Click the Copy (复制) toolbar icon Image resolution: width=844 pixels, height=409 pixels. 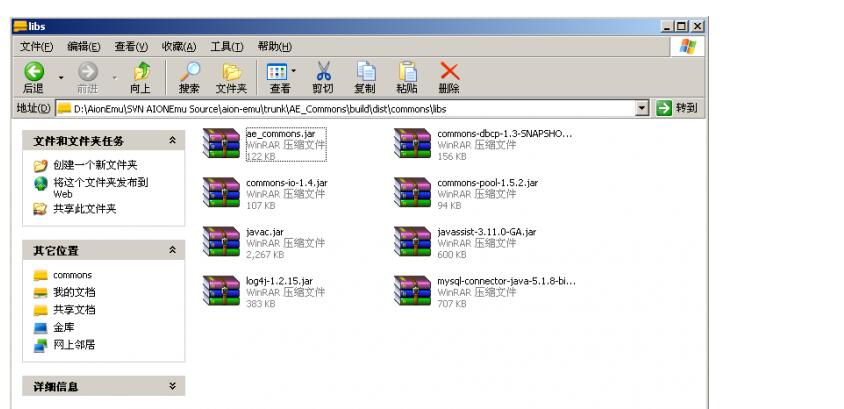[x=365, y=72]
